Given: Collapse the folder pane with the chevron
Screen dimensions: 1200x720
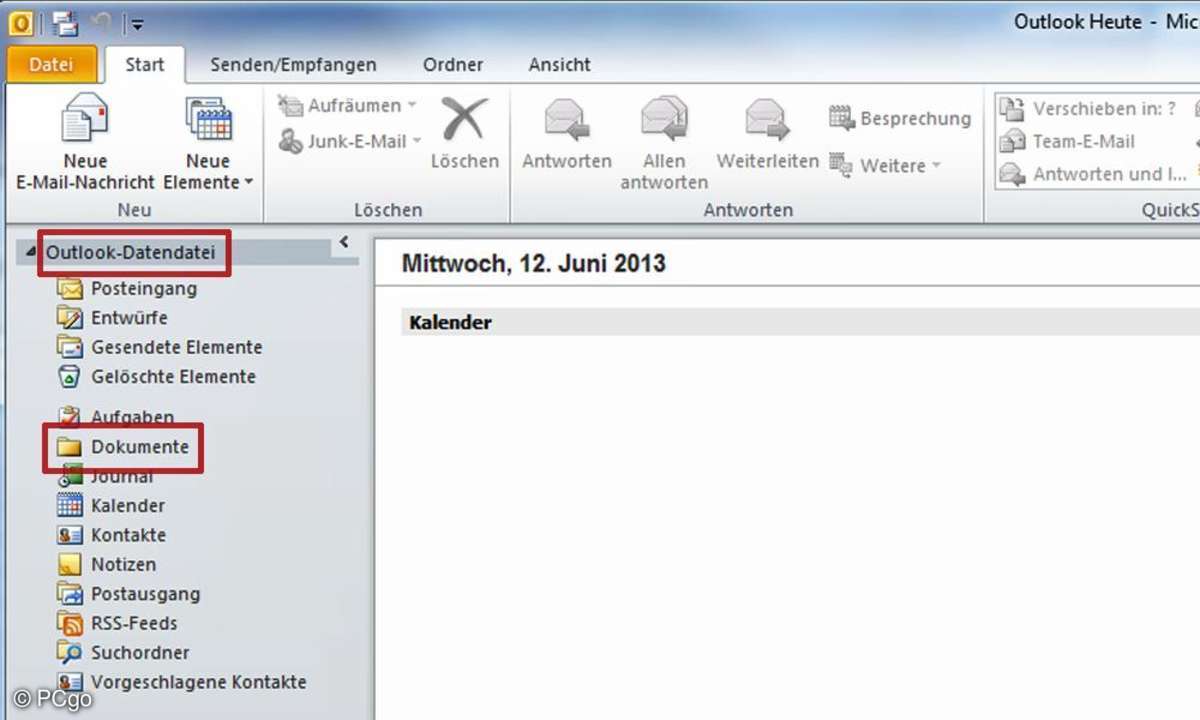Looking at the screenshot, I should pos(344,241).
